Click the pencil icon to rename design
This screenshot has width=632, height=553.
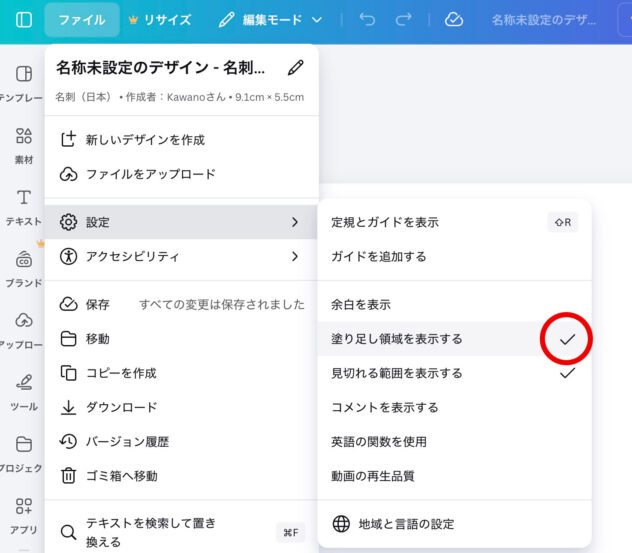(295, 68)
